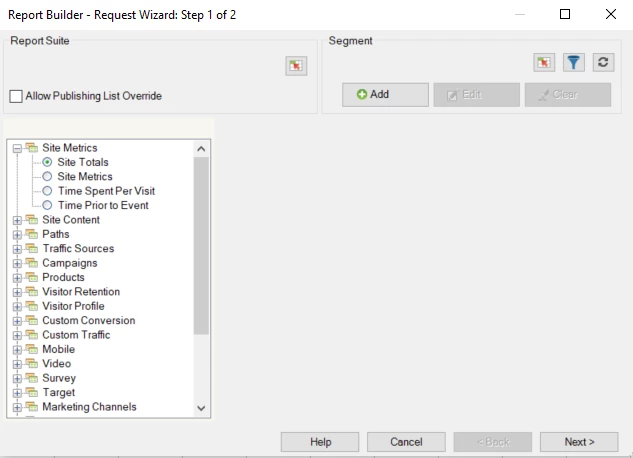Image resolution: width=633 pixels, height=458 pixels.
Task: Click the tree scrollbar down arrow
Action: tap(201, 408)
